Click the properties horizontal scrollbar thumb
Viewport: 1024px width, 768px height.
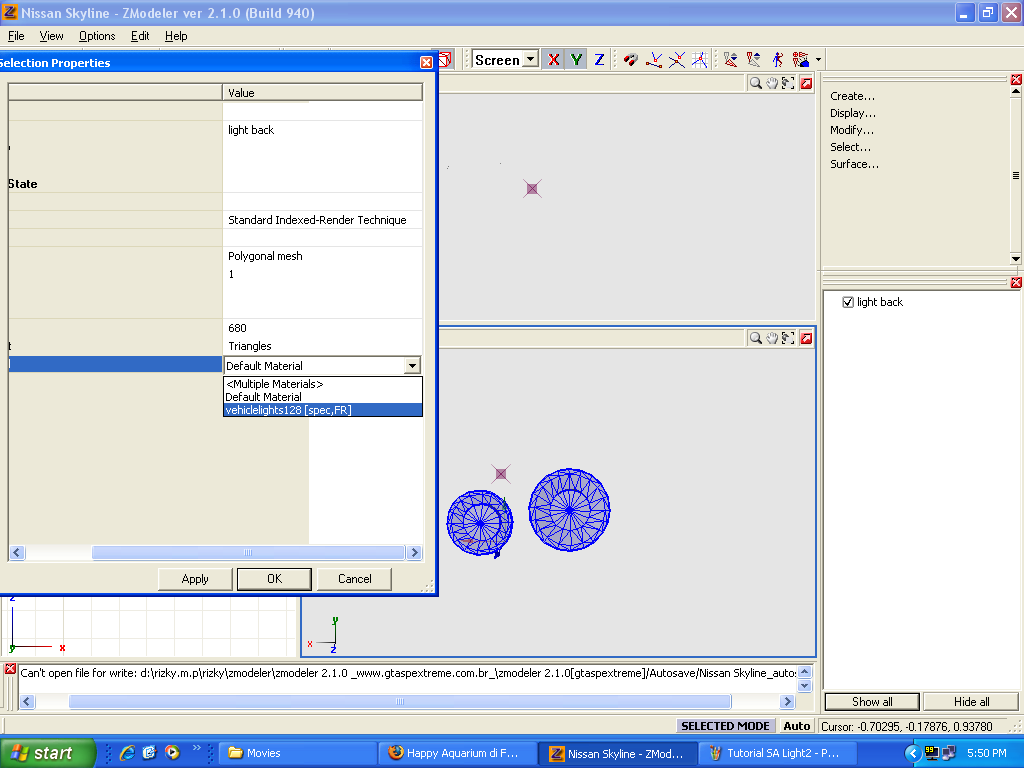(x=248, y=552)
